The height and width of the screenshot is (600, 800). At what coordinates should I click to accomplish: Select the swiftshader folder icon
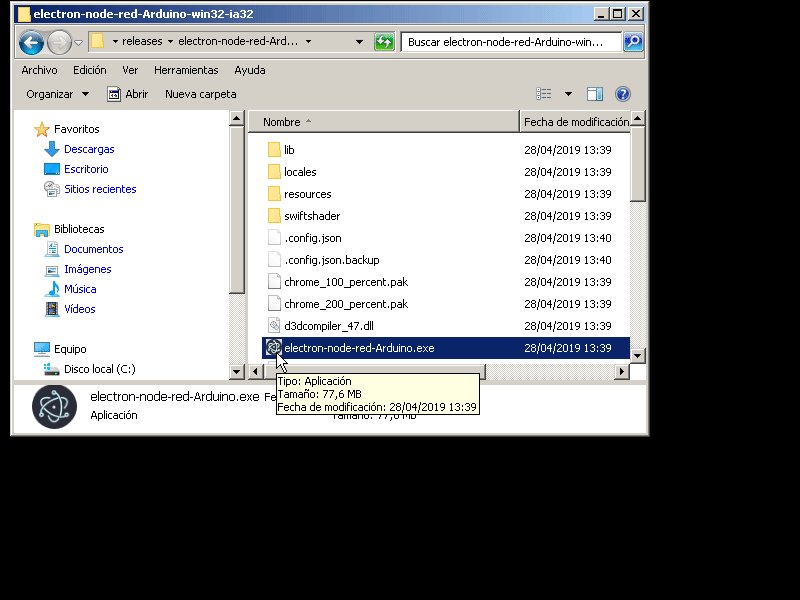(274, 216)
